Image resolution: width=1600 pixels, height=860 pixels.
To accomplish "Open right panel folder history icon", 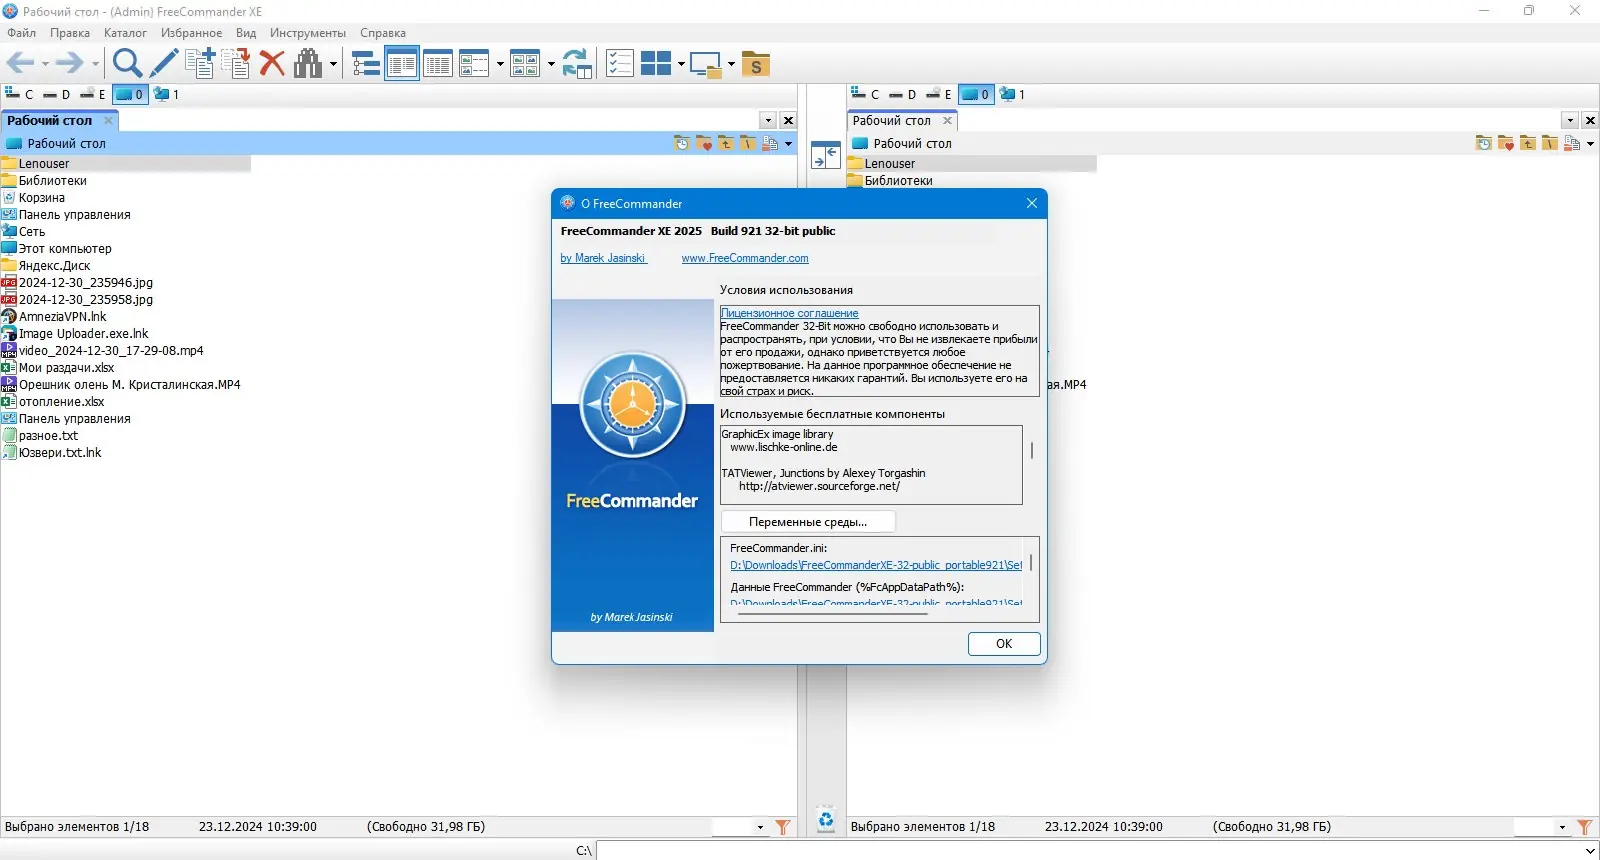I will (1484, 144).
